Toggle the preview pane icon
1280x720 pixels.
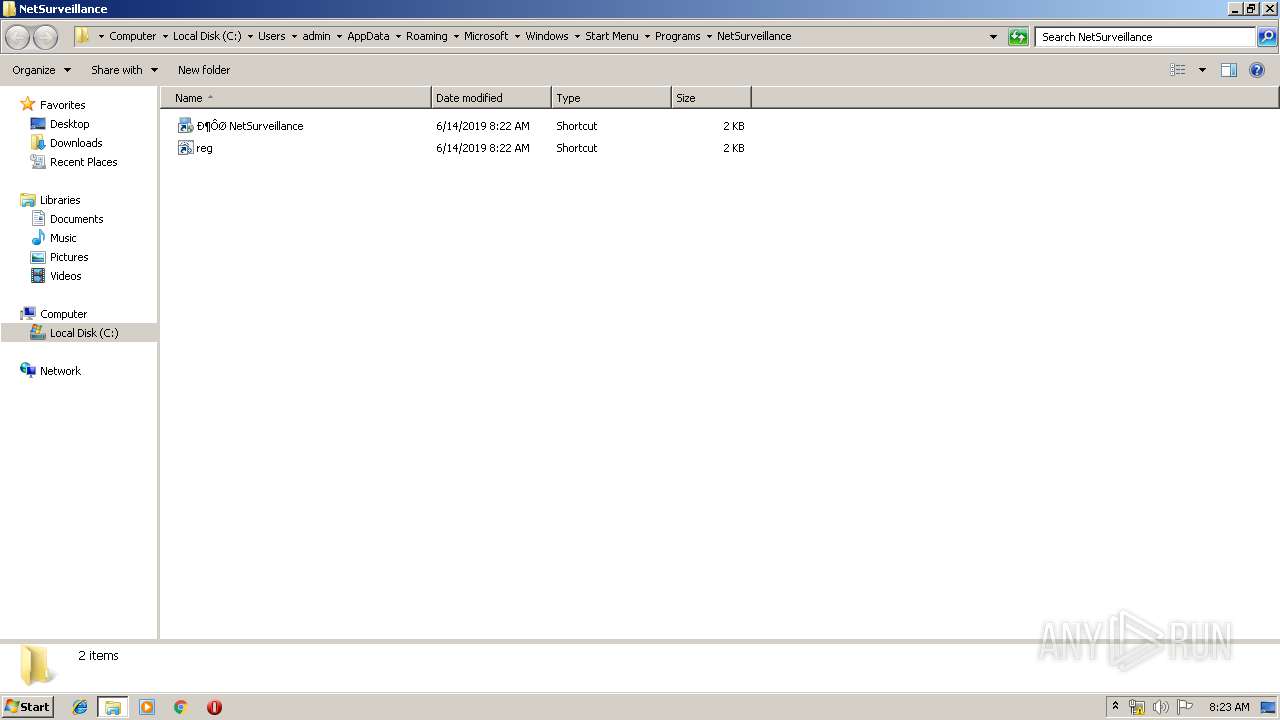pos(1229,70)
